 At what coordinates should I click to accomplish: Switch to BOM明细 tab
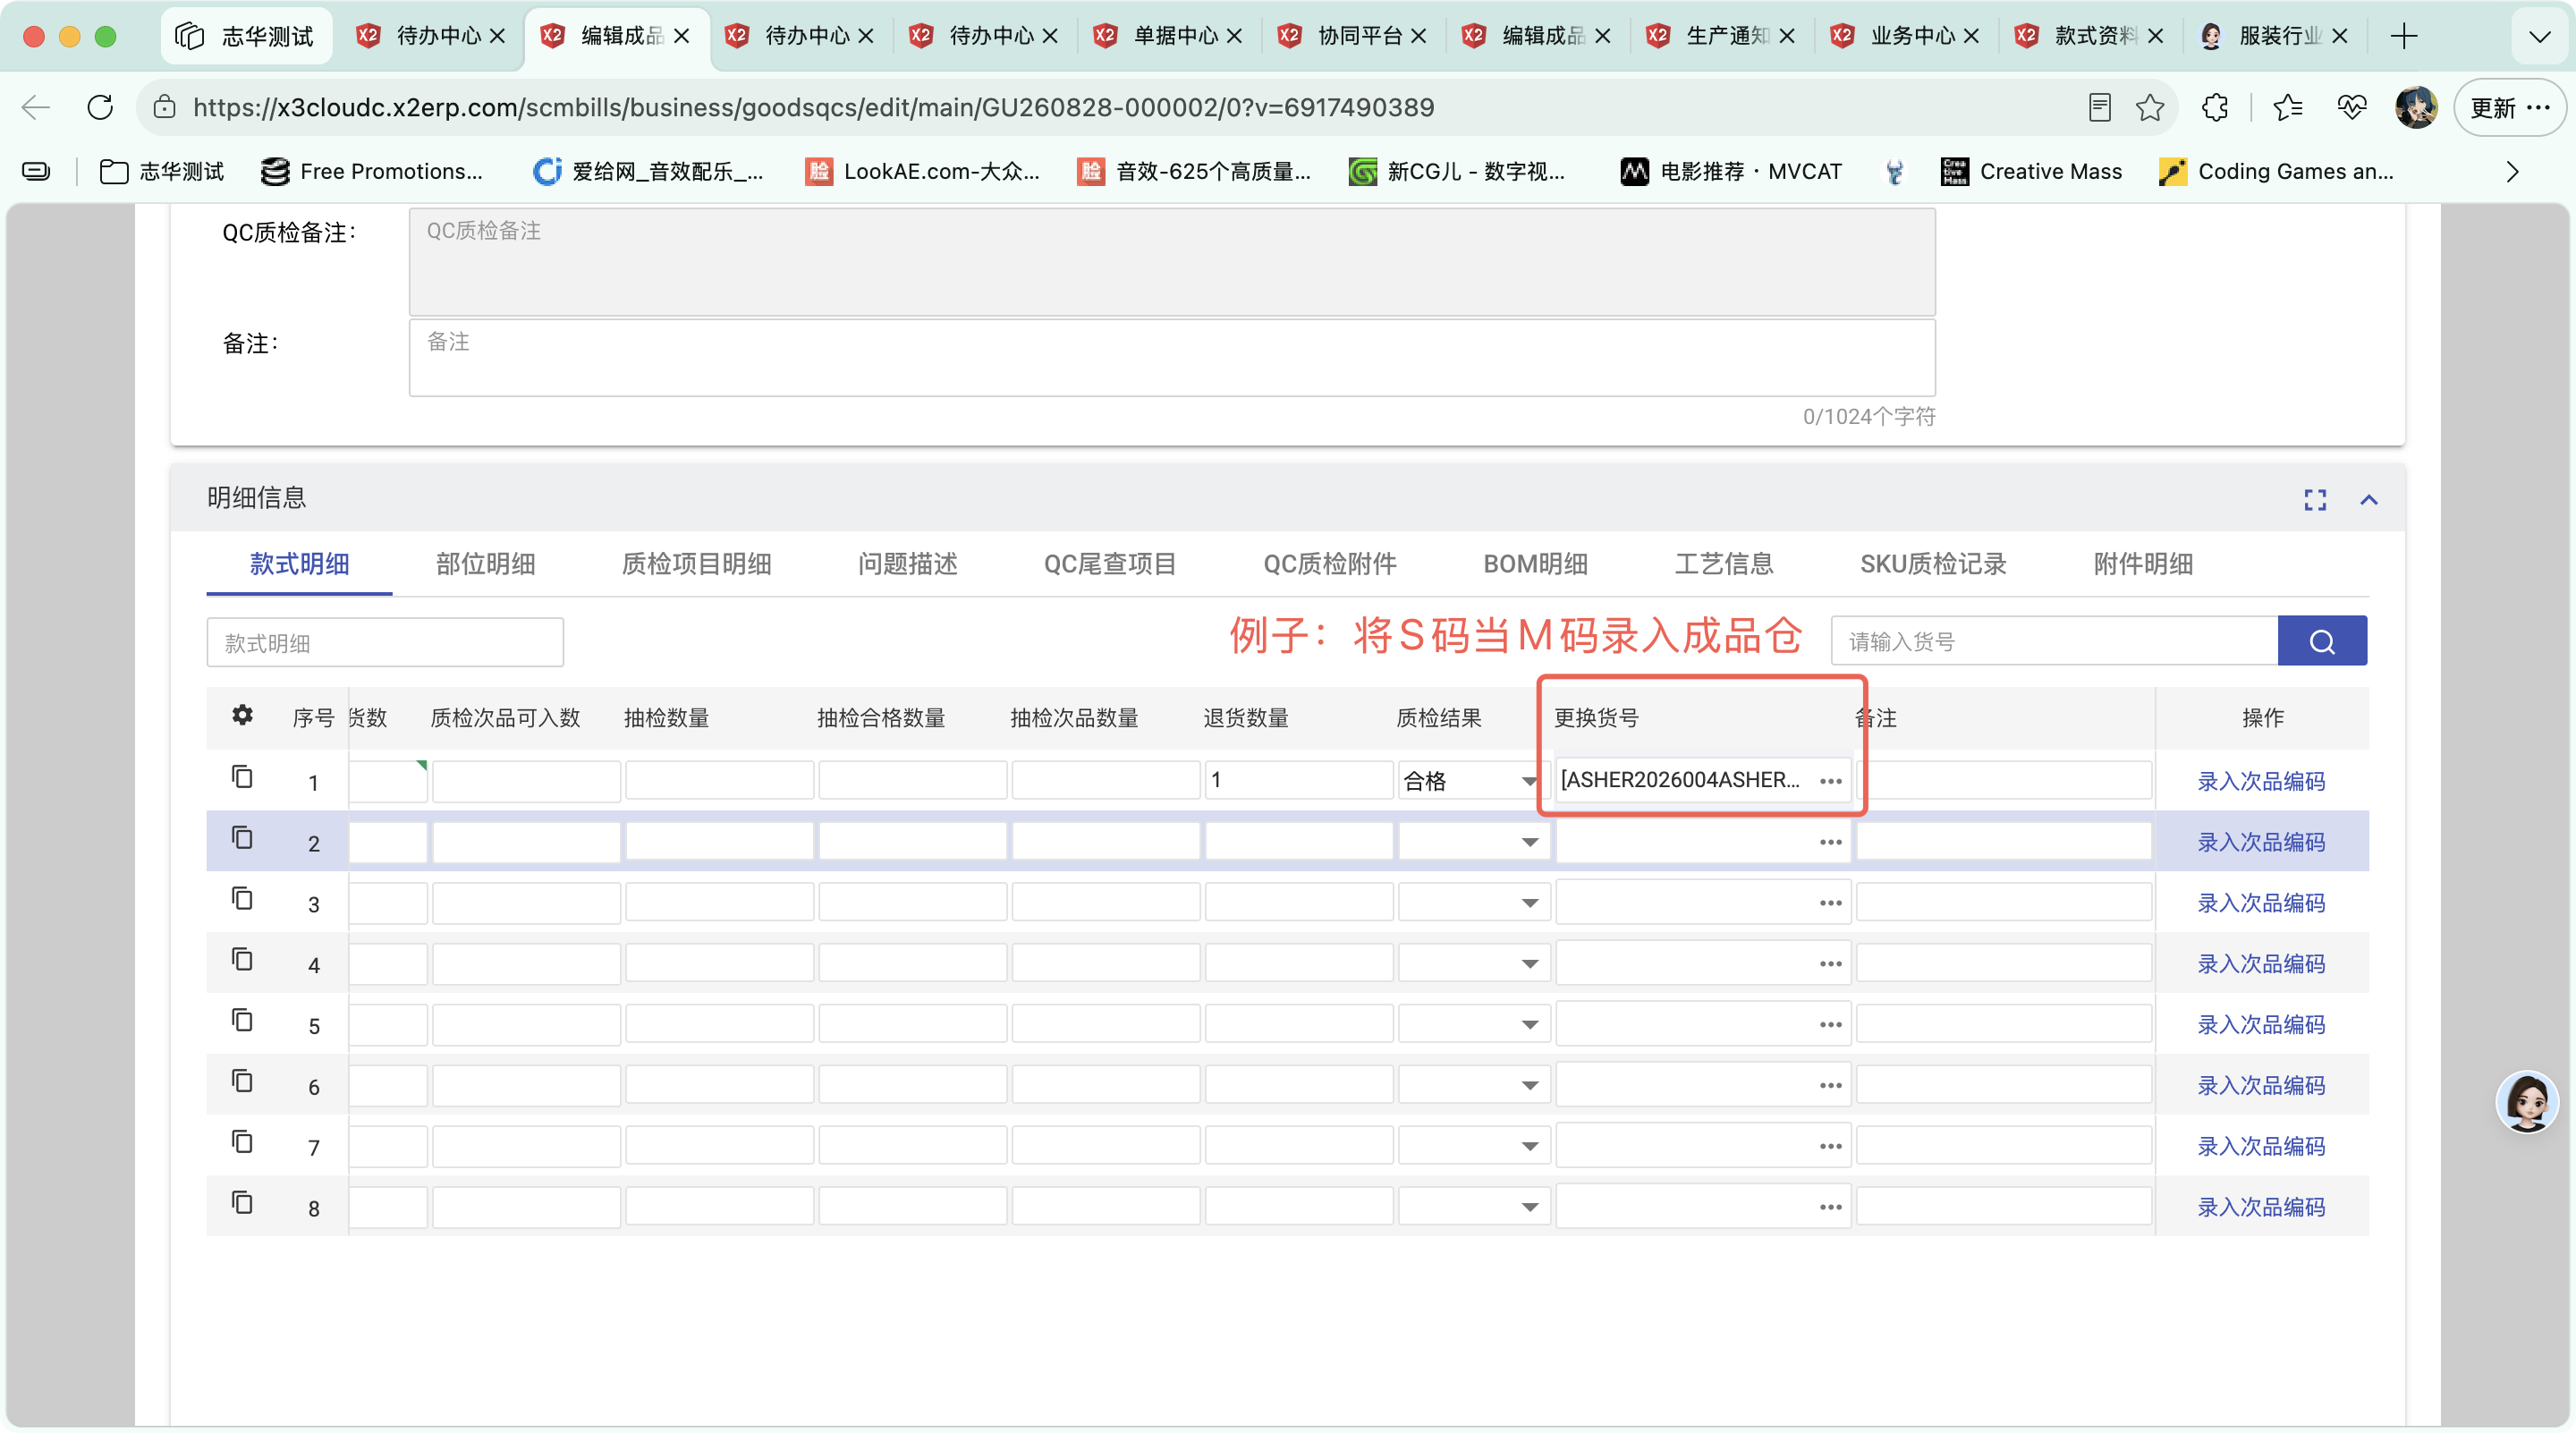(x=1535, y=564)
